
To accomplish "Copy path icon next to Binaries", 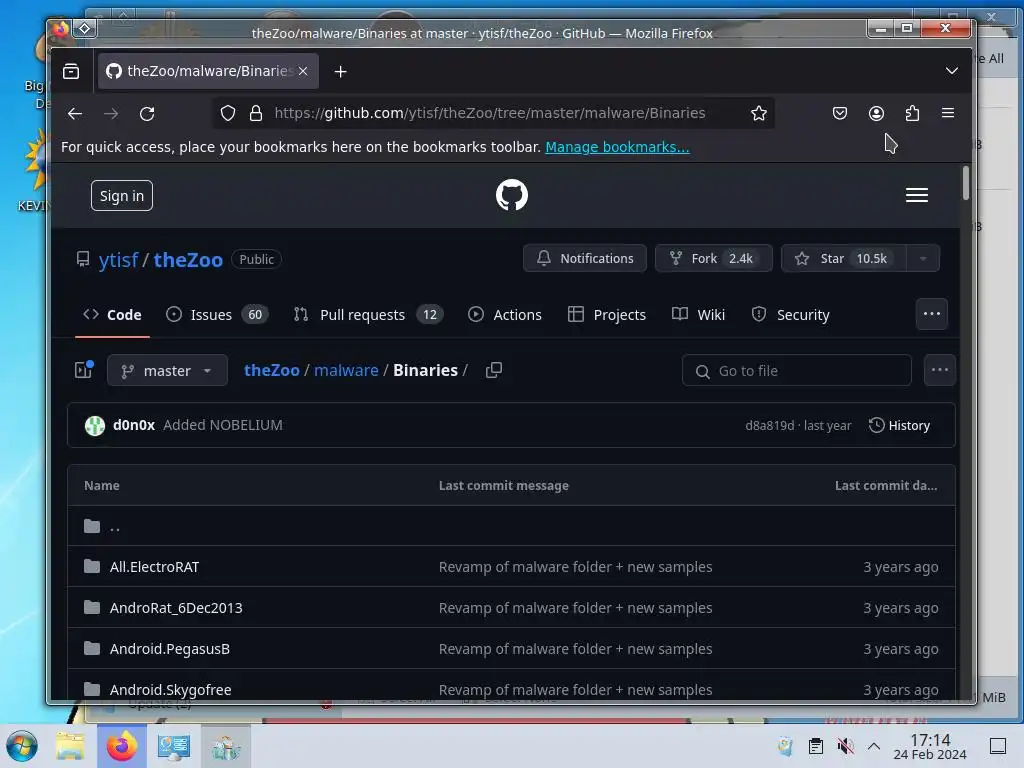I will [x=494, y=370].
